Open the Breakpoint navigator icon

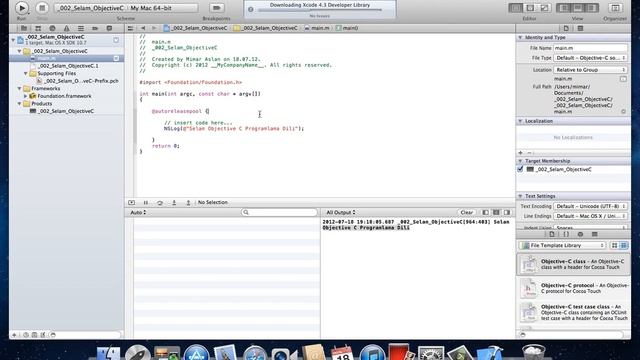(x=95, y=28)
